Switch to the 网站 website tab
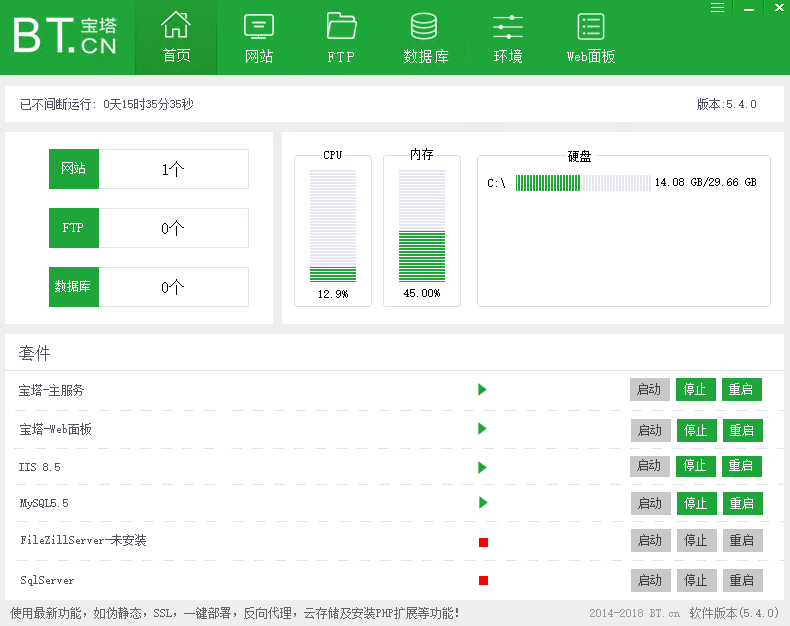The height and width of the screenshot is (626, 790). pos(258,38)
